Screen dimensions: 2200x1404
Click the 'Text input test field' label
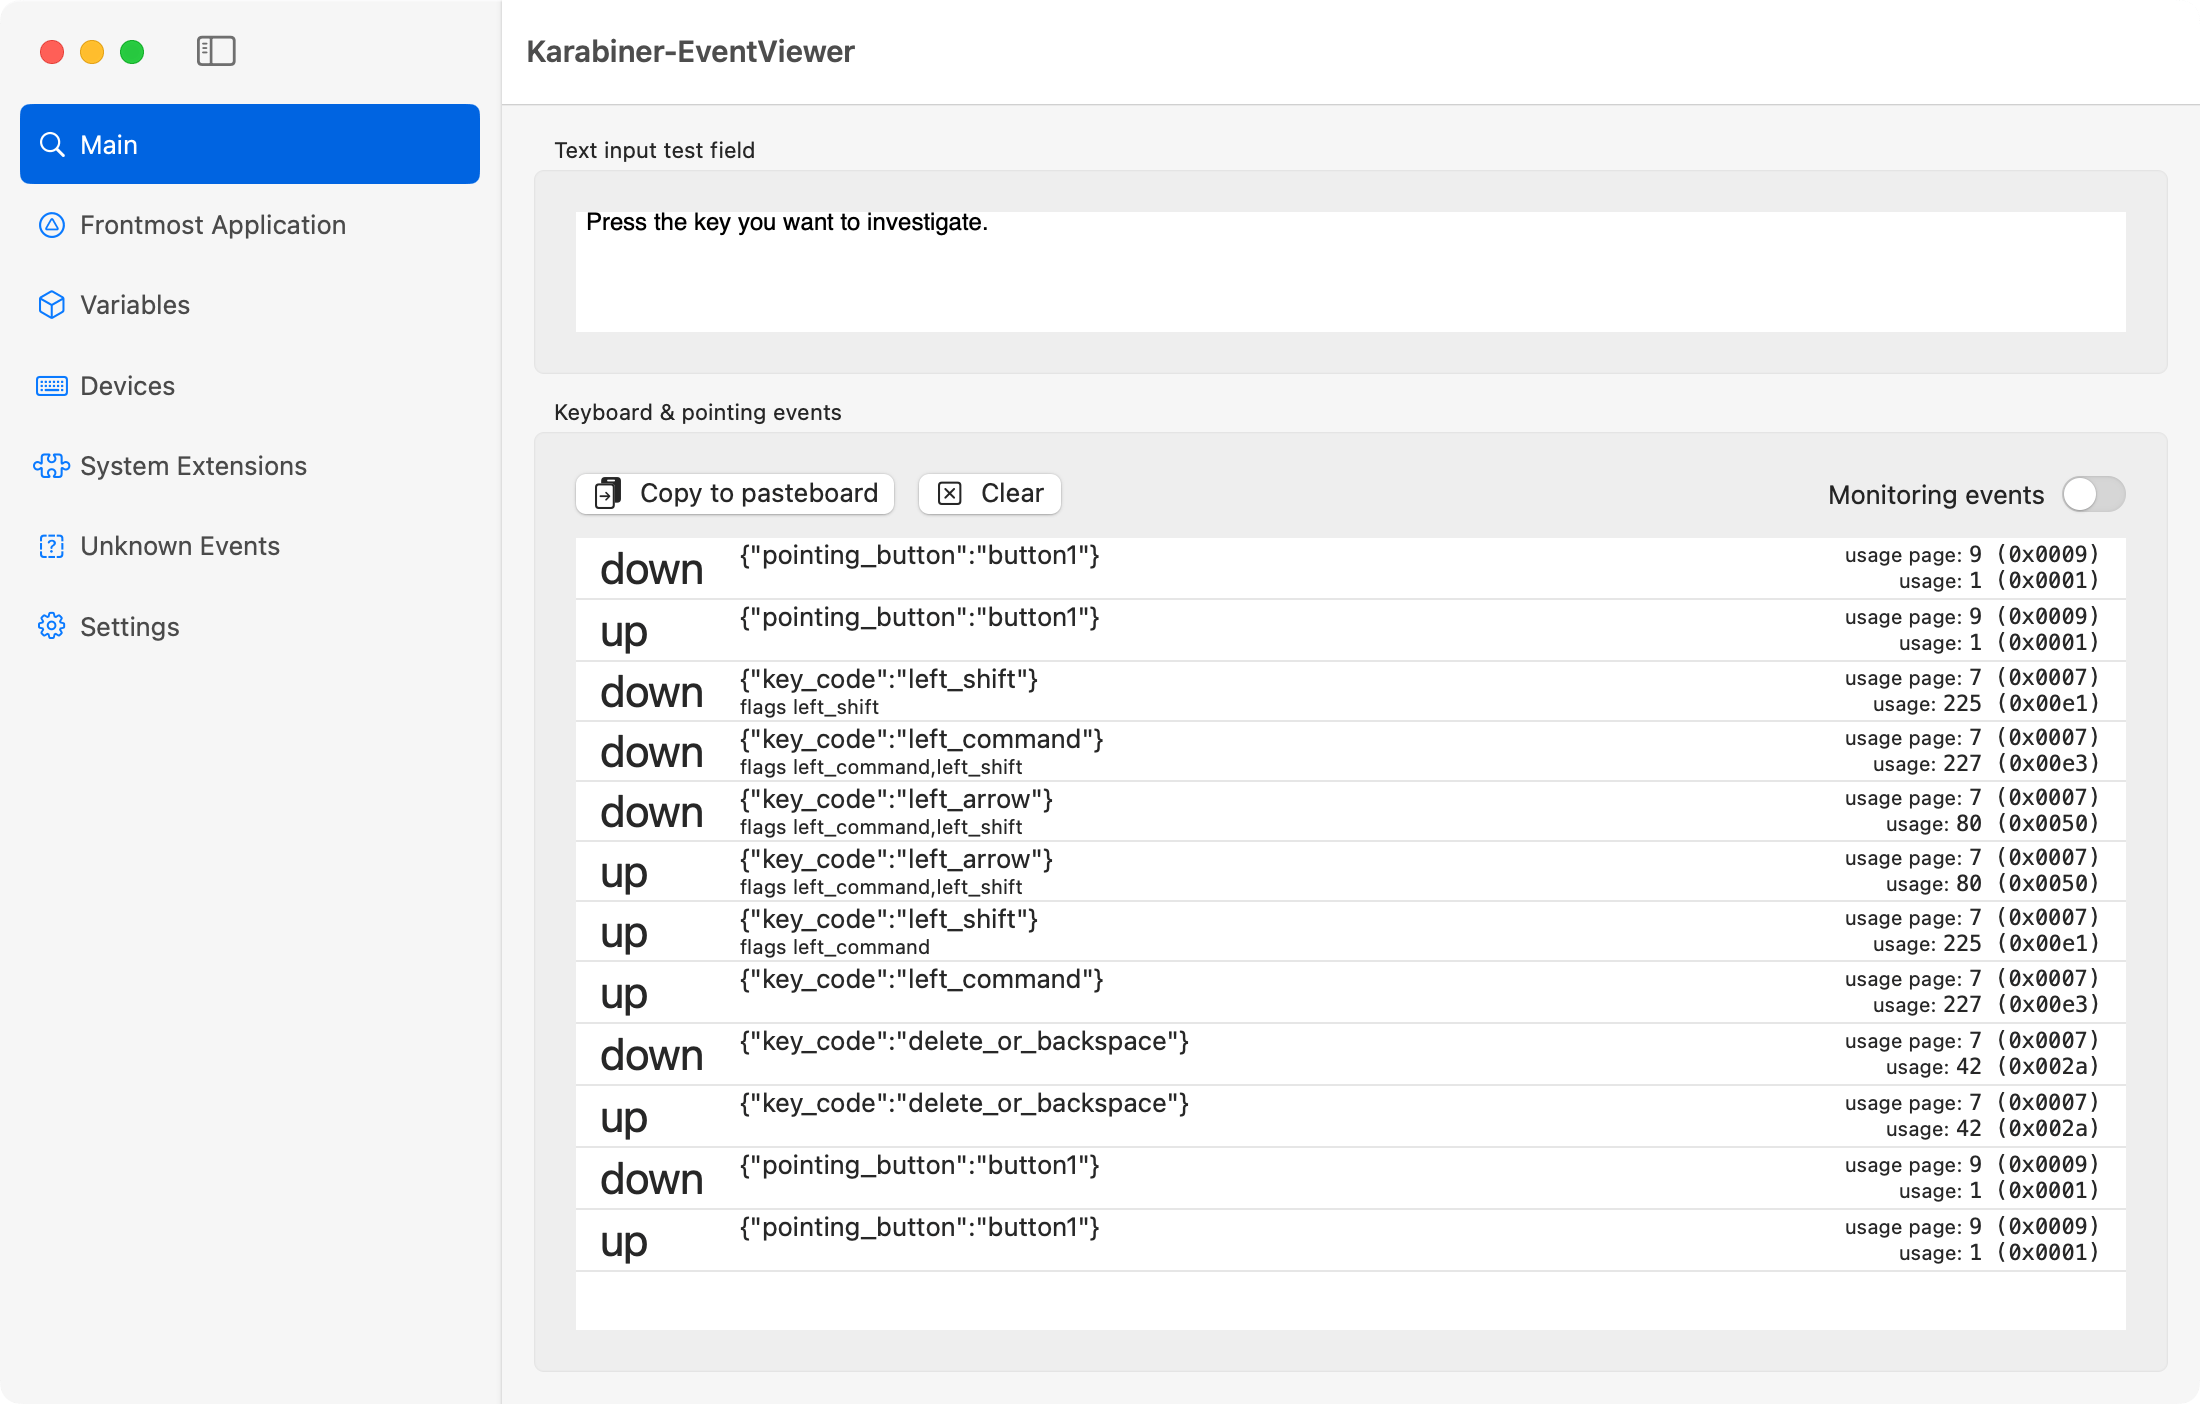tap(655, 150)
